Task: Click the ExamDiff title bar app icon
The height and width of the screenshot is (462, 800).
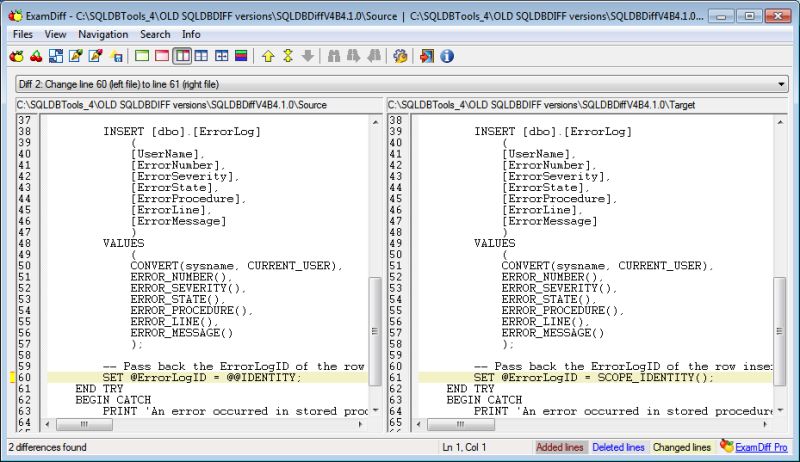Action: tap(16, 16)
